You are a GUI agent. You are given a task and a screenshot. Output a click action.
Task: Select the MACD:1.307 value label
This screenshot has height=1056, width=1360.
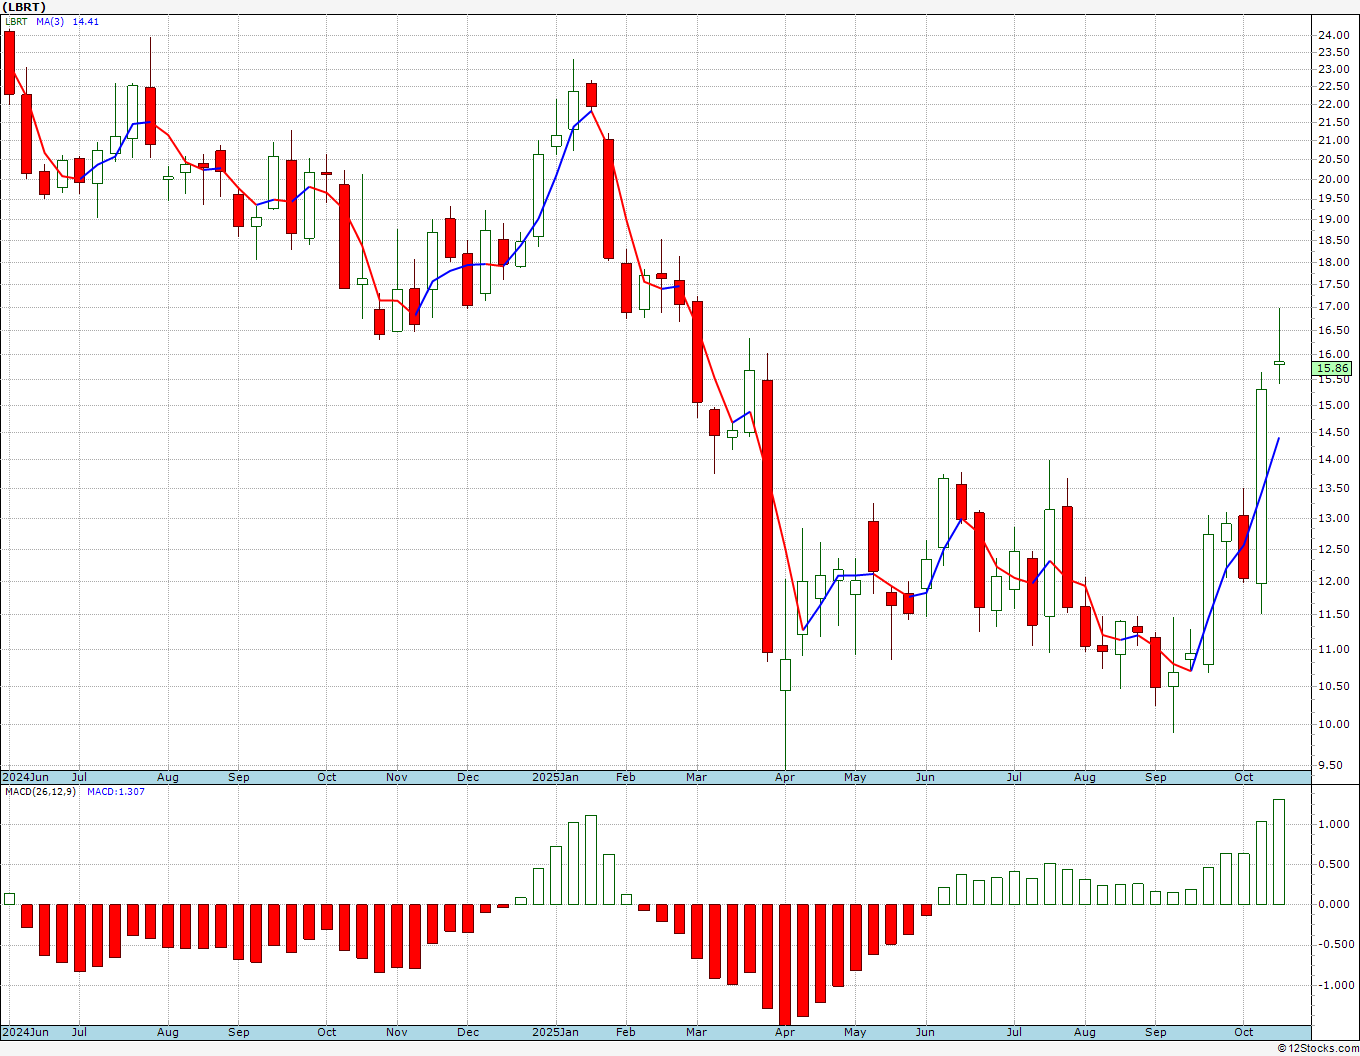[x=116, y=792]
